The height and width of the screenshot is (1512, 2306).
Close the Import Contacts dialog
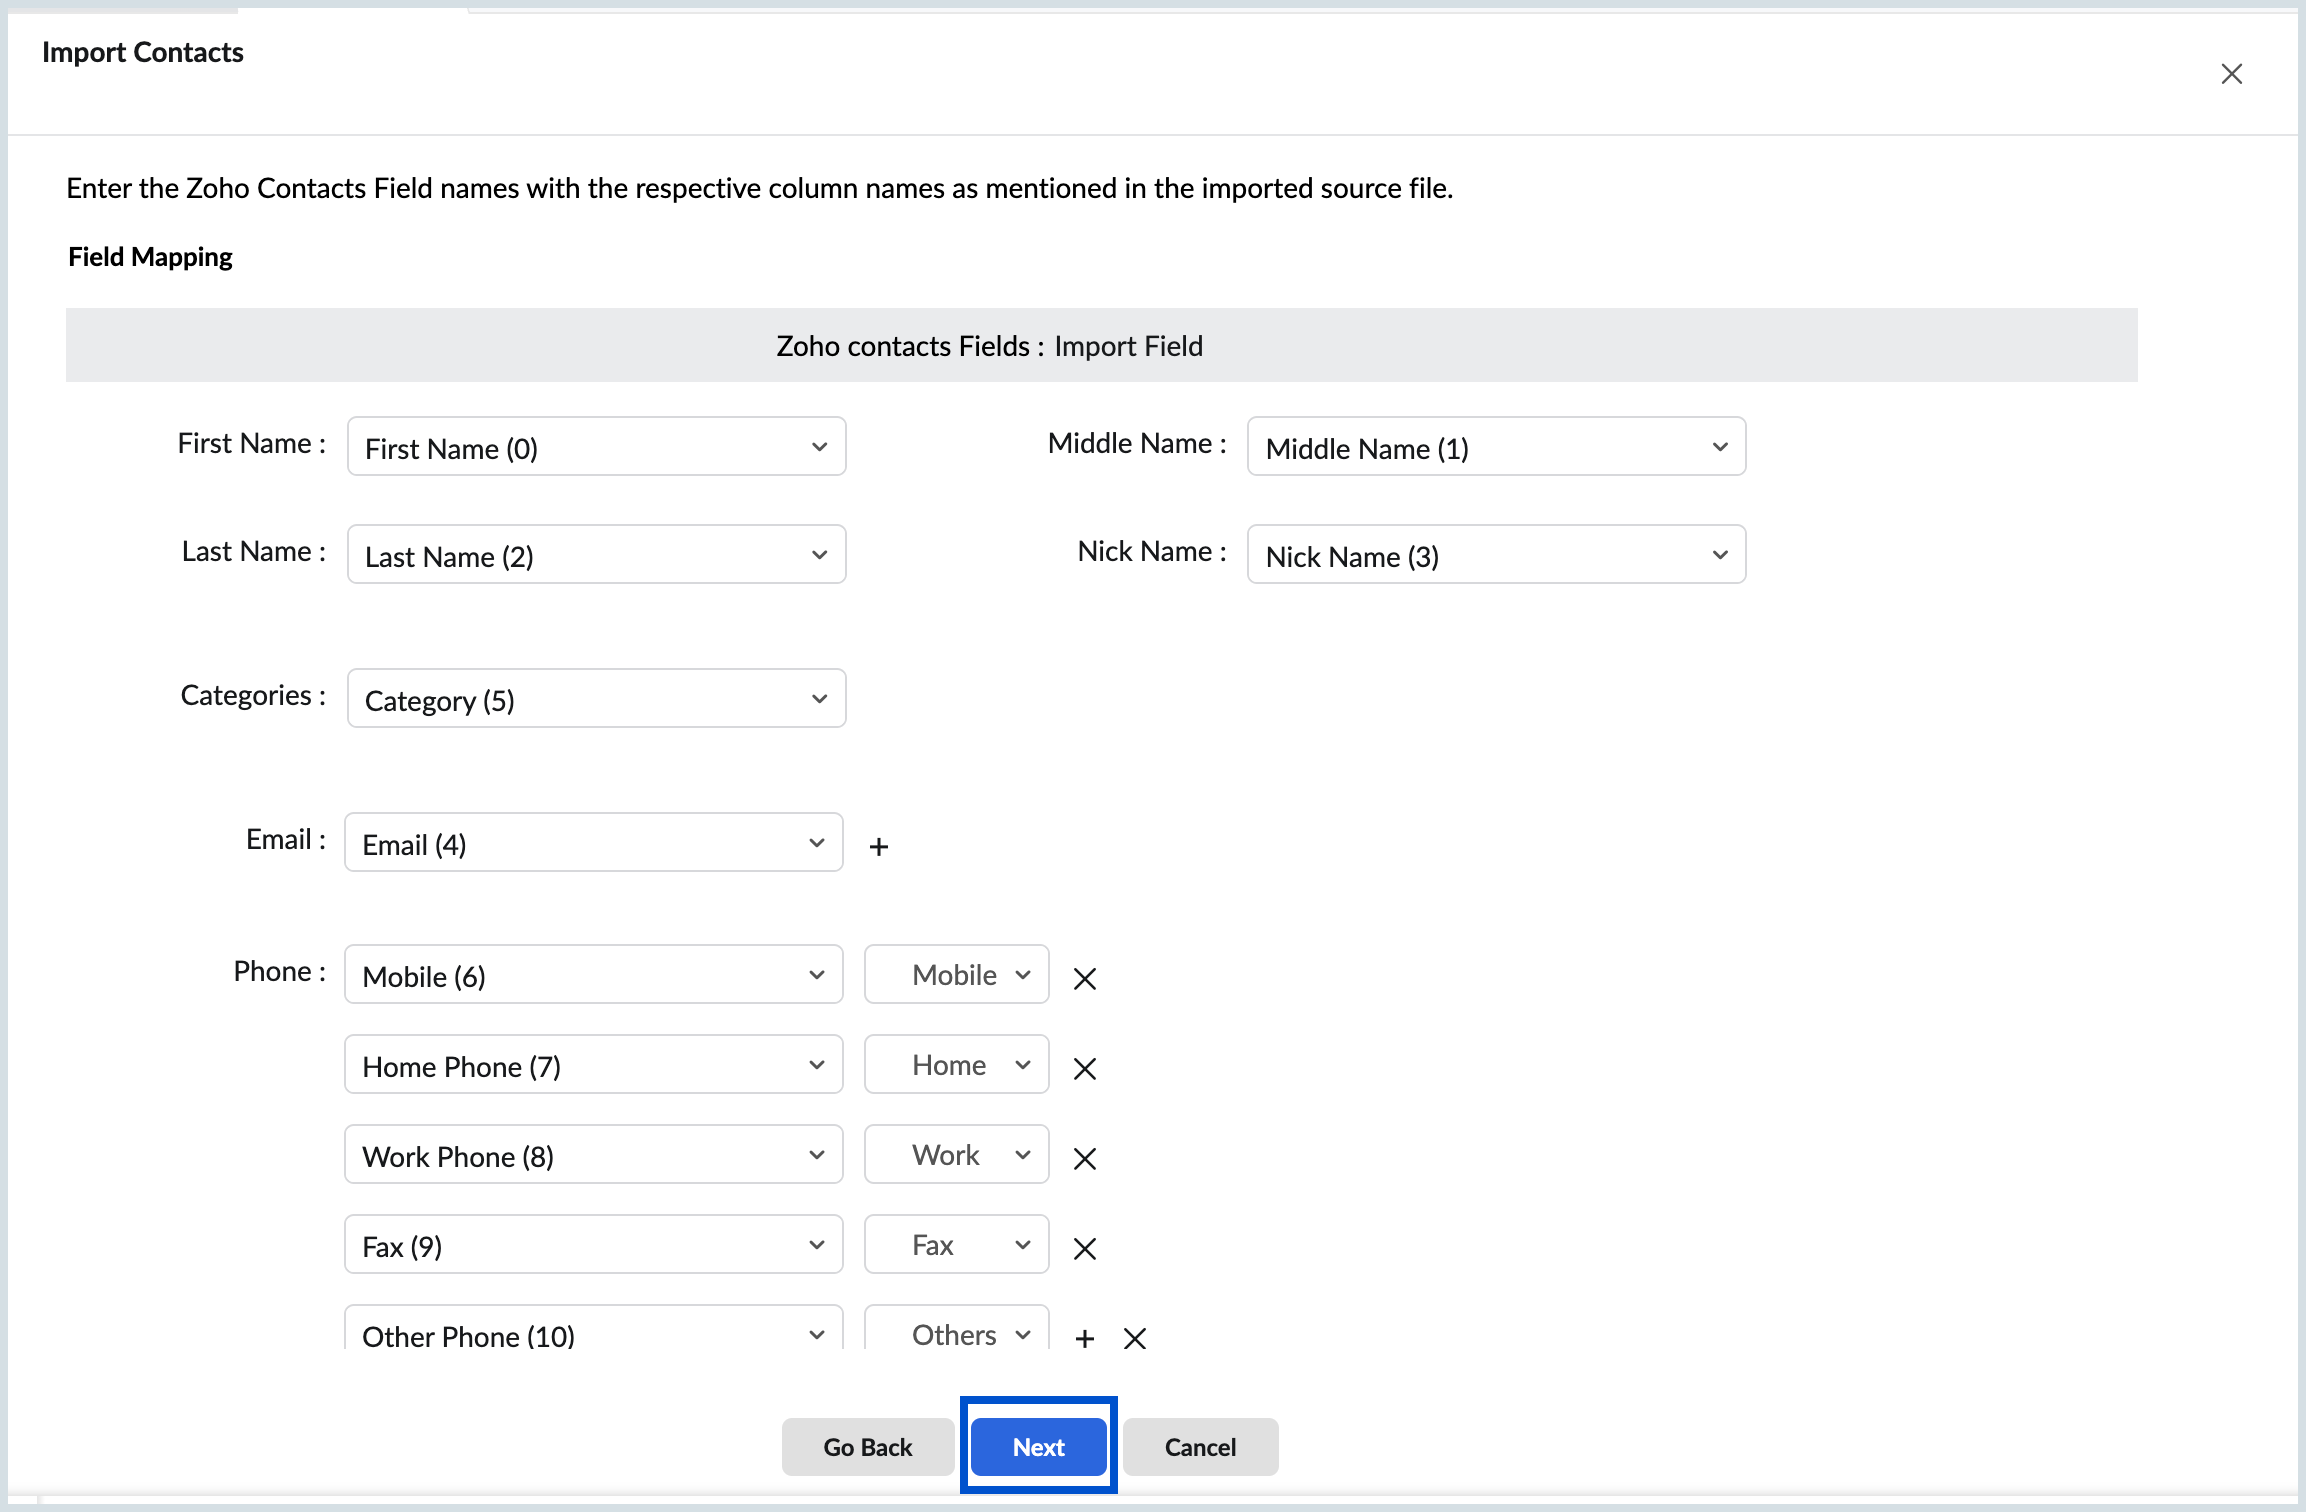(x=2231, y=74)
